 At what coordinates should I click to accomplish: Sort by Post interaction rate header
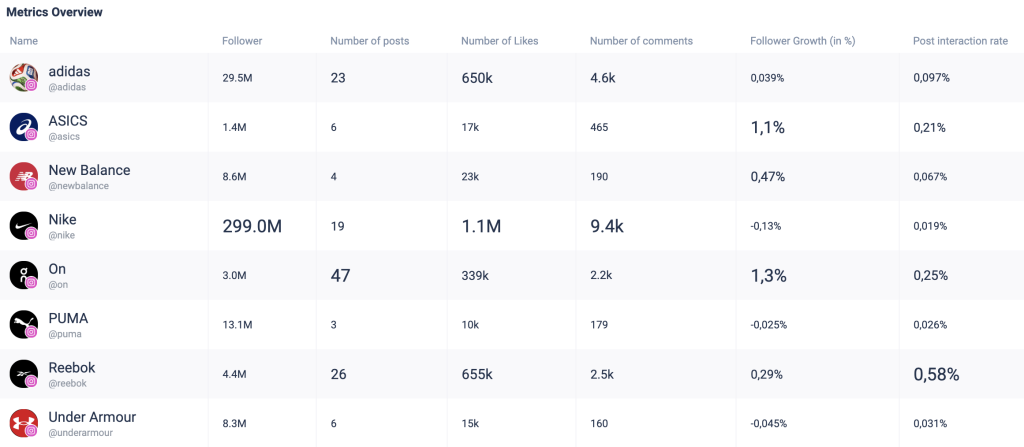[x=960, y=41]
